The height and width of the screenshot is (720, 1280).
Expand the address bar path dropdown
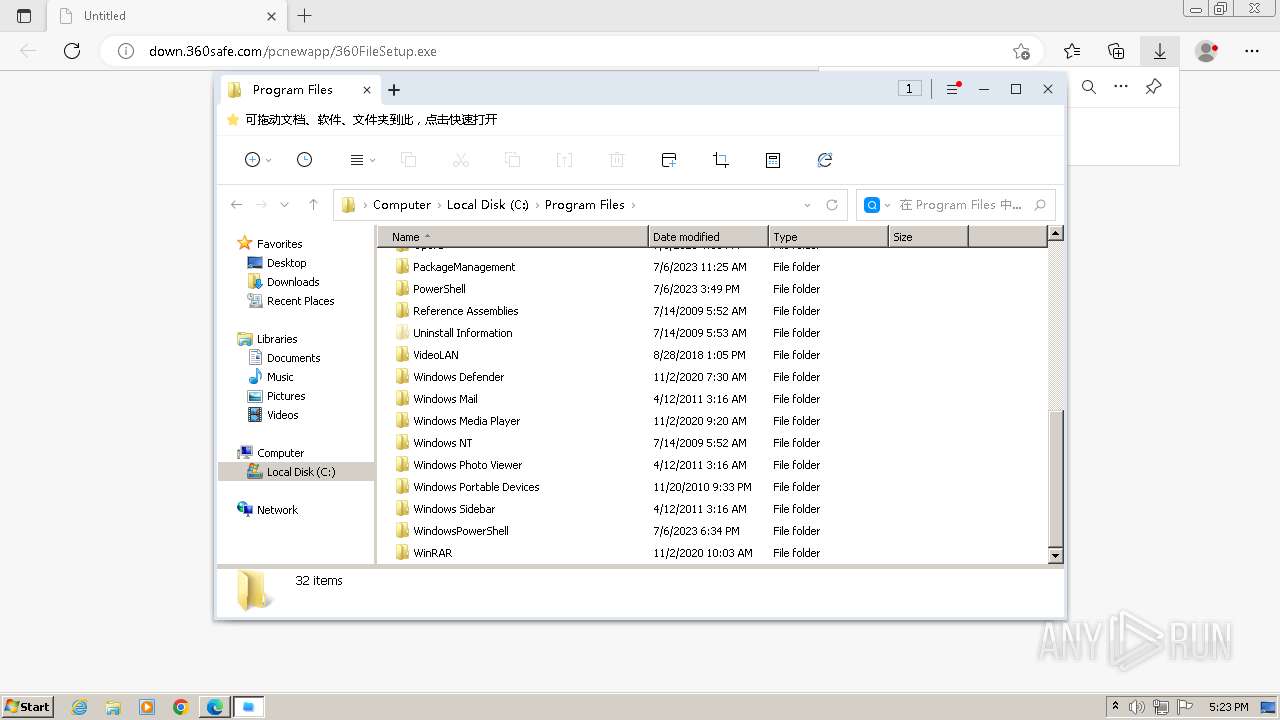coord(808,205)
